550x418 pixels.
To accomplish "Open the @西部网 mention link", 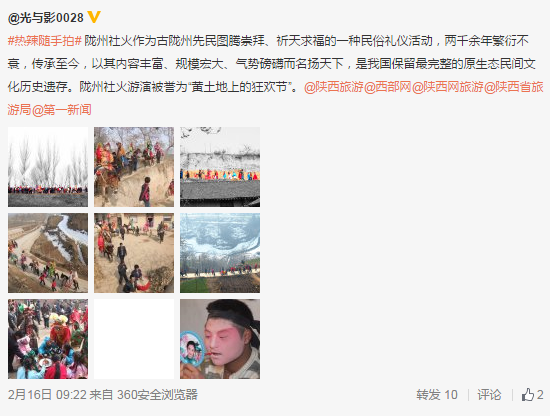I will [x=388, y=87].
